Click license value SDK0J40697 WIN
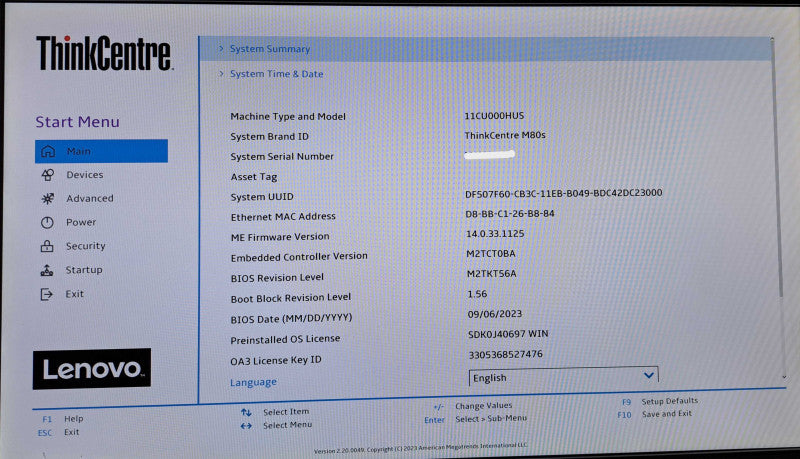Screen dimensions: 800x459 point(508,334)
